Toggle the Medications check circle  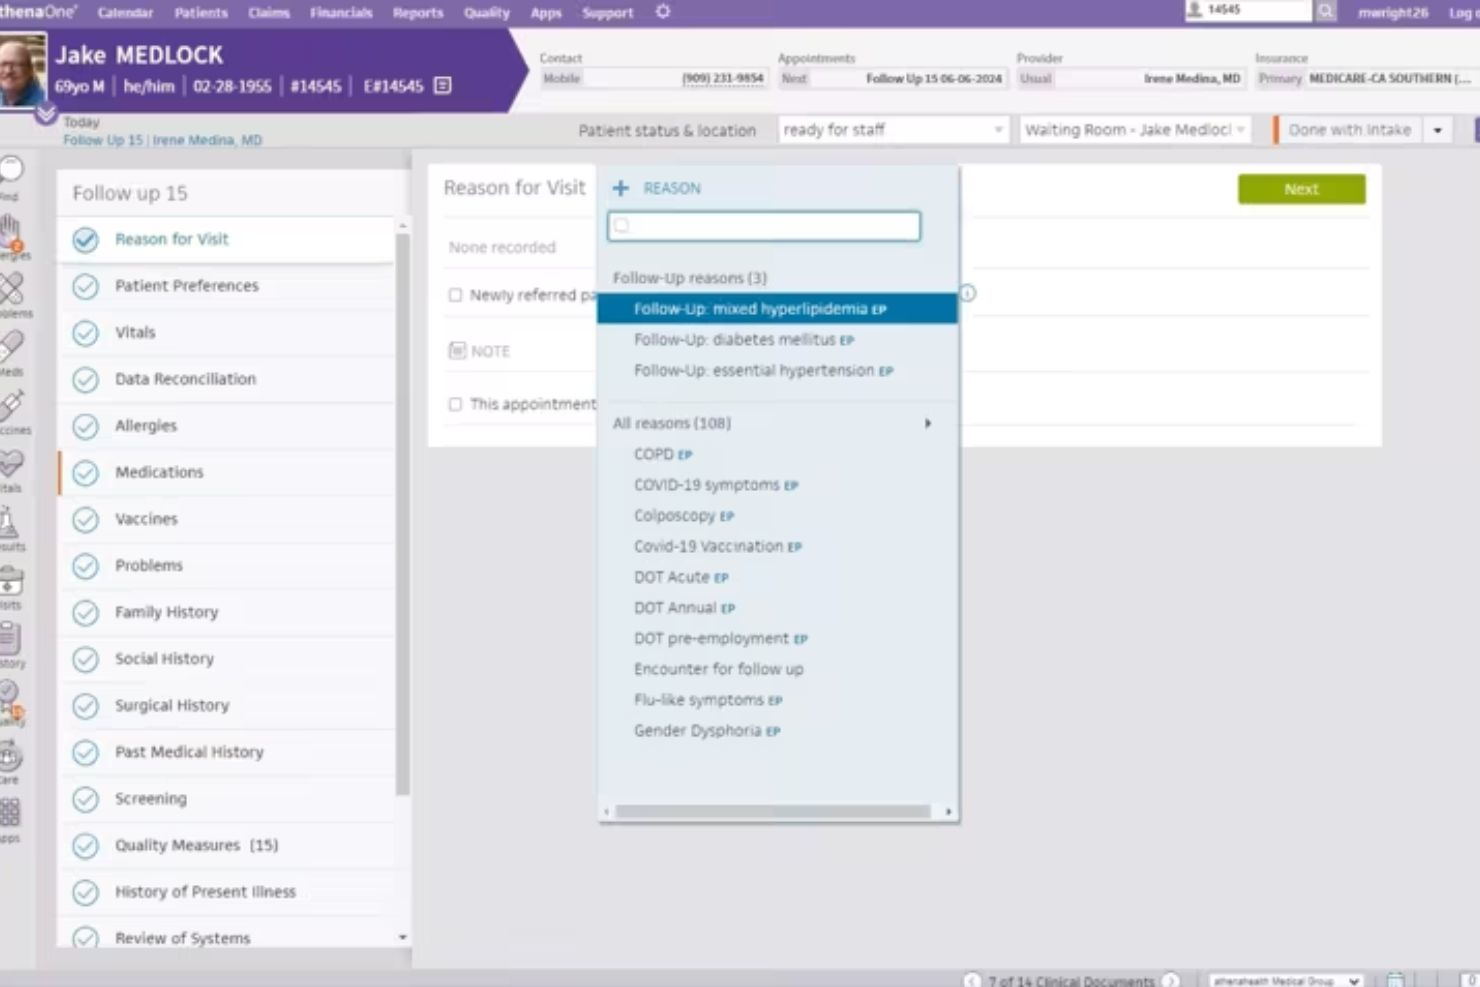pyautogui.click(x=86, y=473)
